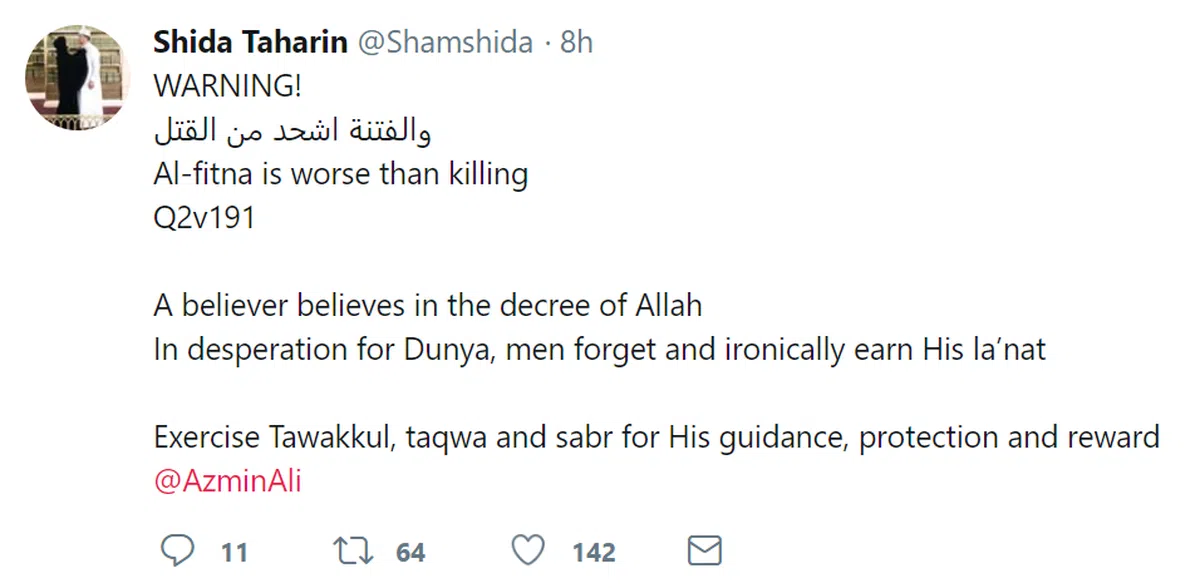Open the @AzminAli mention
The image size is (1200, 588).
(x=228, y=482)
